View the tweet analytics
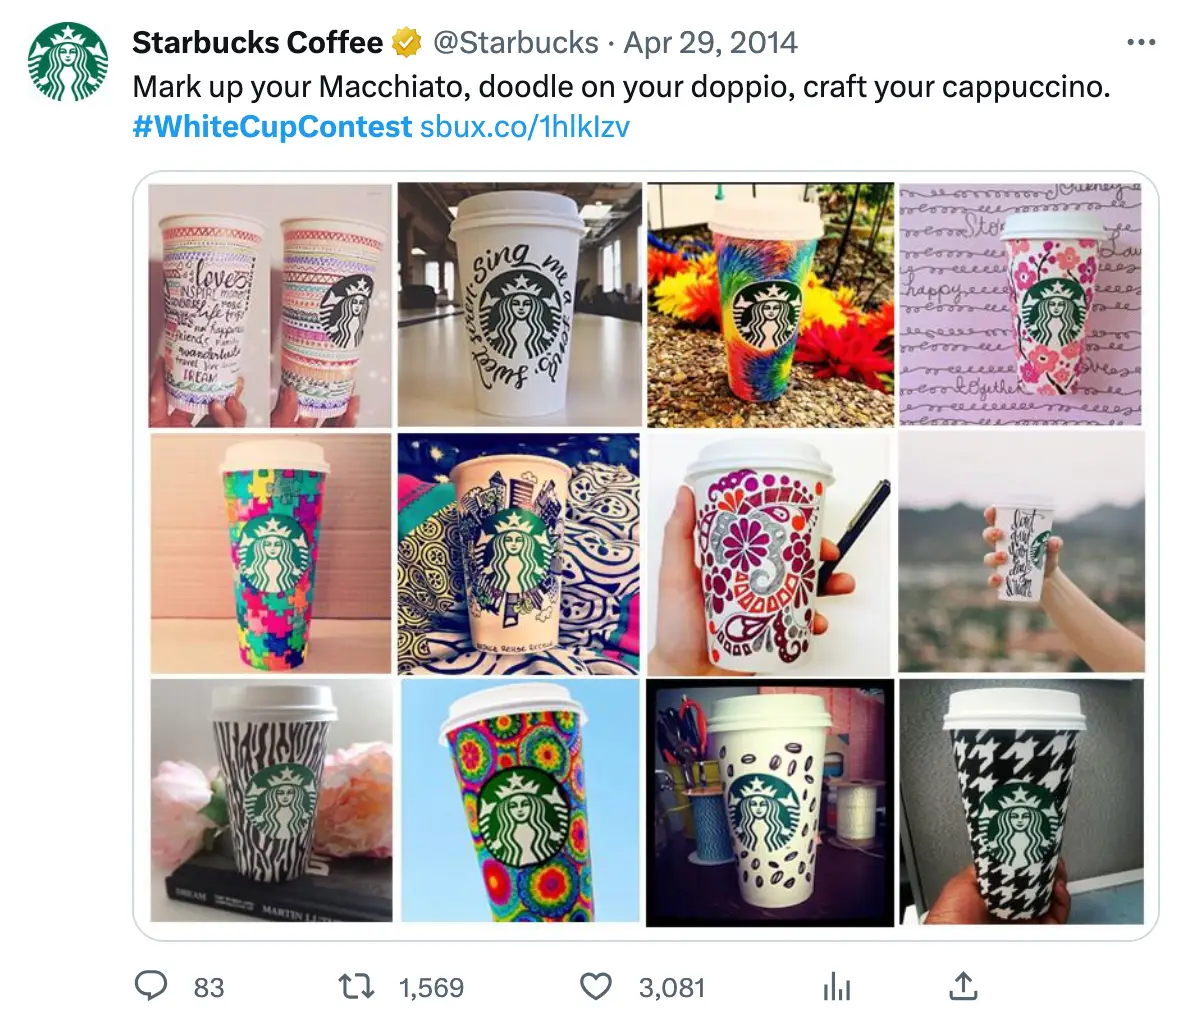This screenshot has height=1028, width=1186. 836,987
